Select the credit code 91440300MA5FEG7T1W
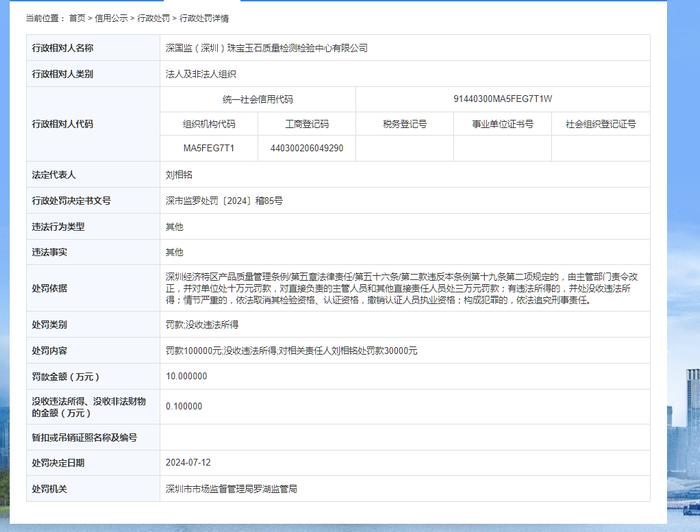 tap(502, 99)
